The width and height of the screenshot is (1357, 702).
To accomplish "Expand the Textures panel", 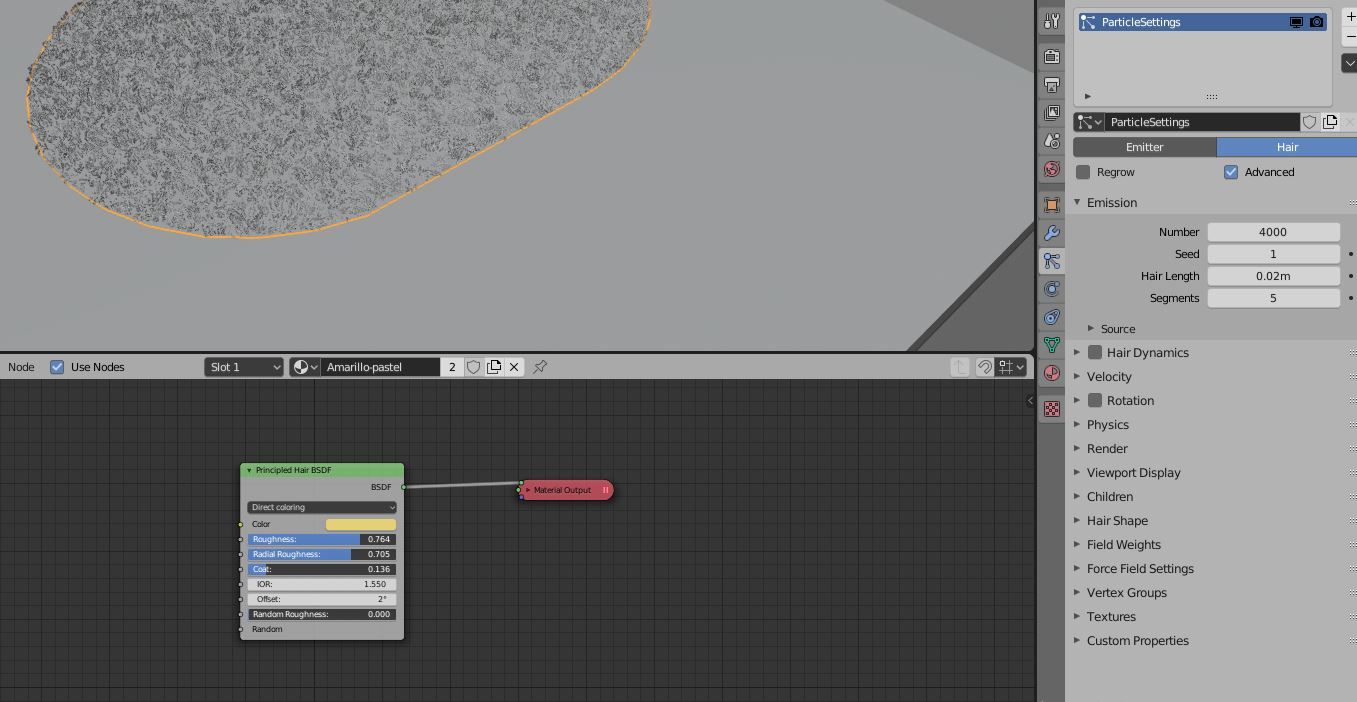I will tap(1110, 616).
